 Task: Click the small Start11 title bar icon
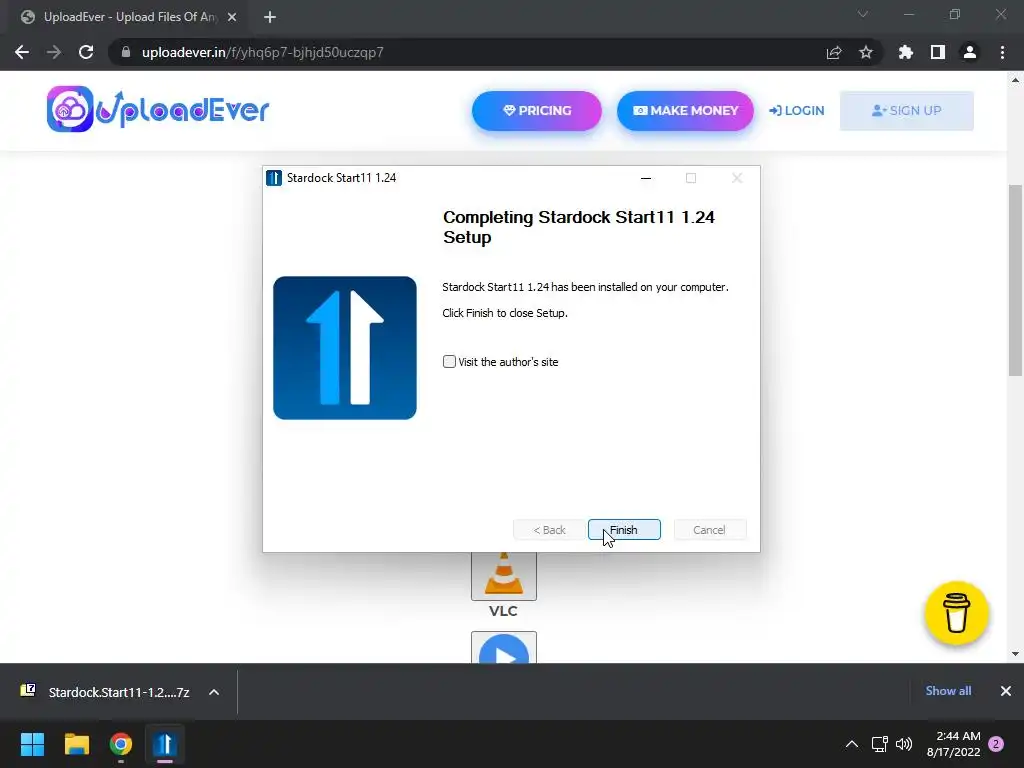coord(274,178)
